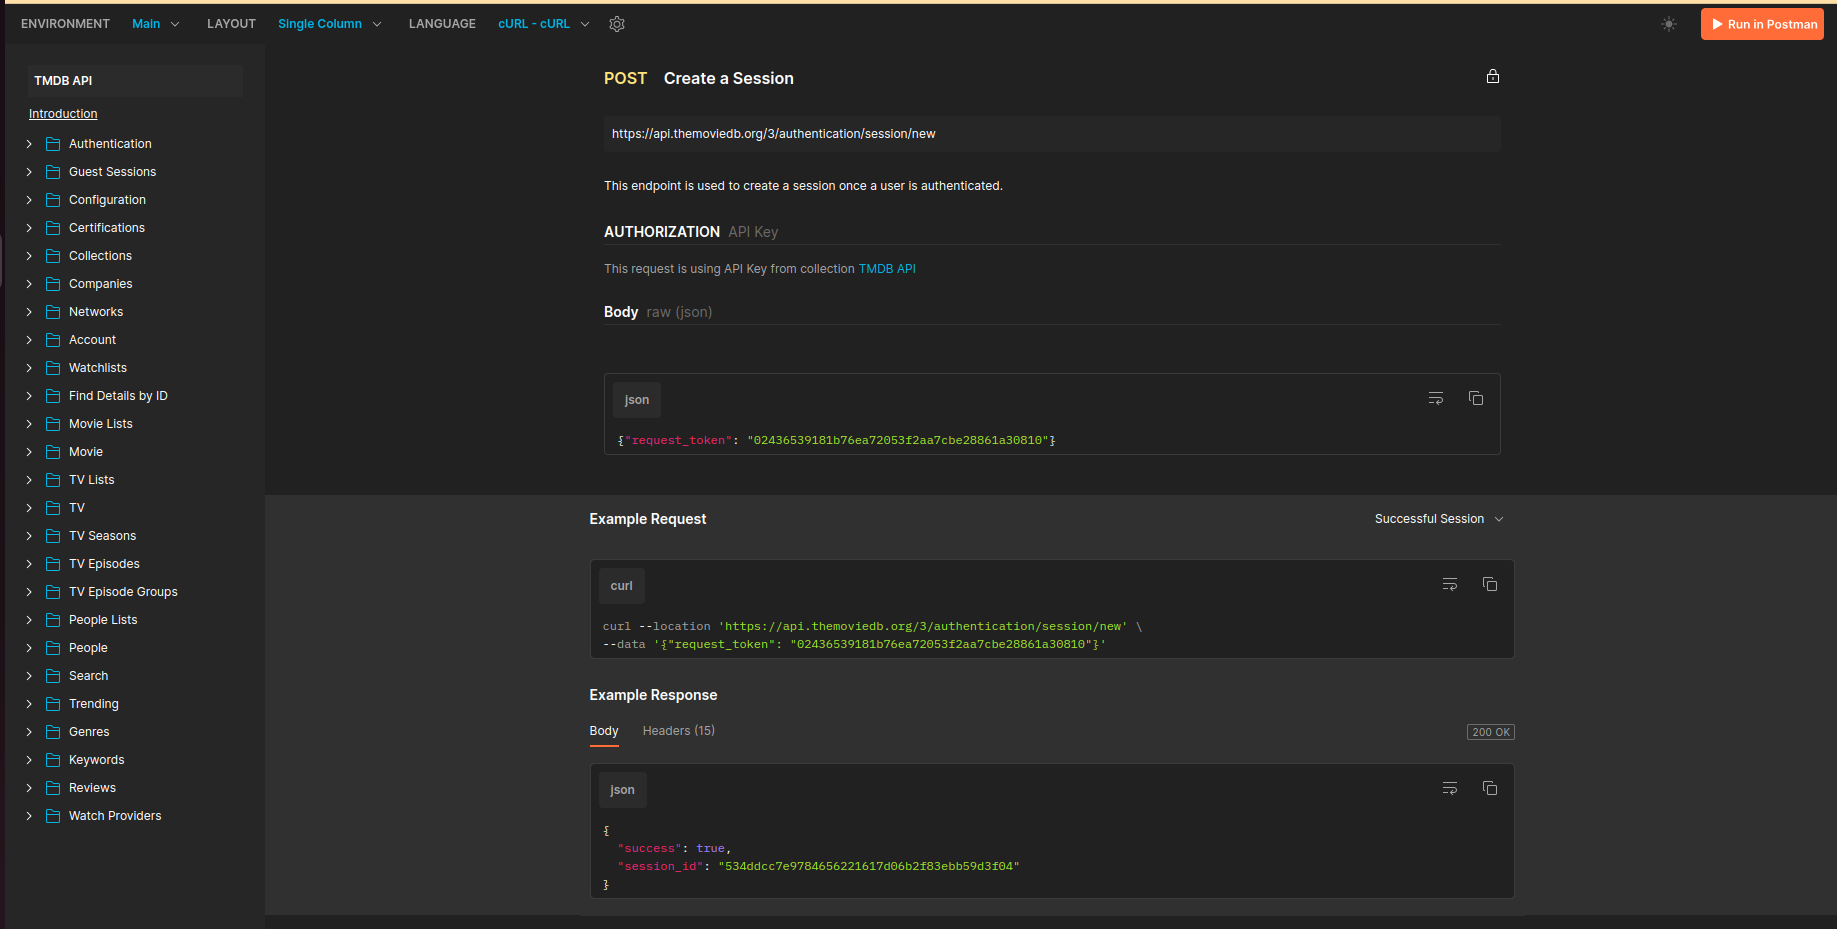
Task: Copy the example response json
Action: [x=1490, y=788]
